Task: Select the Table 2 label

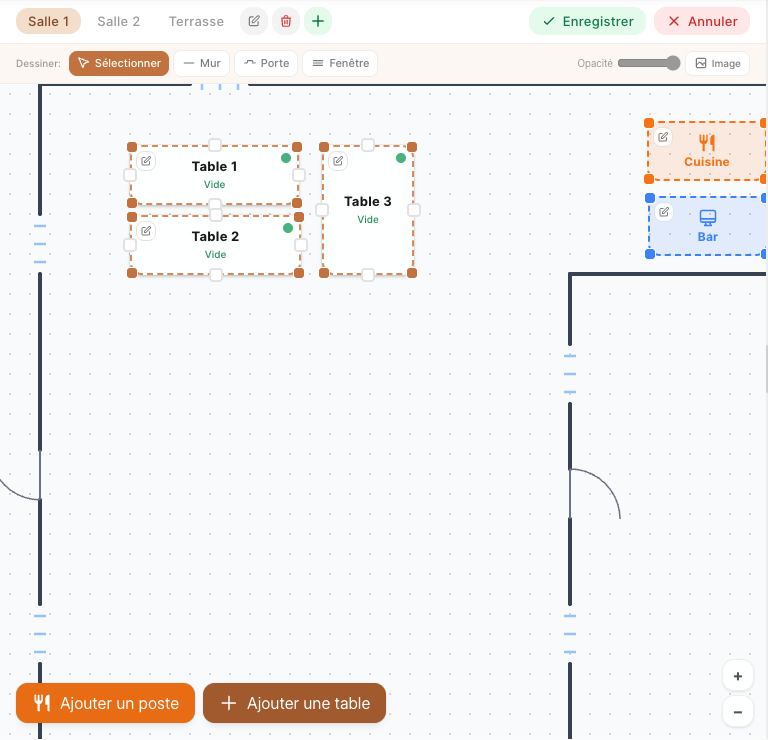Action: [x=216, y=237]
